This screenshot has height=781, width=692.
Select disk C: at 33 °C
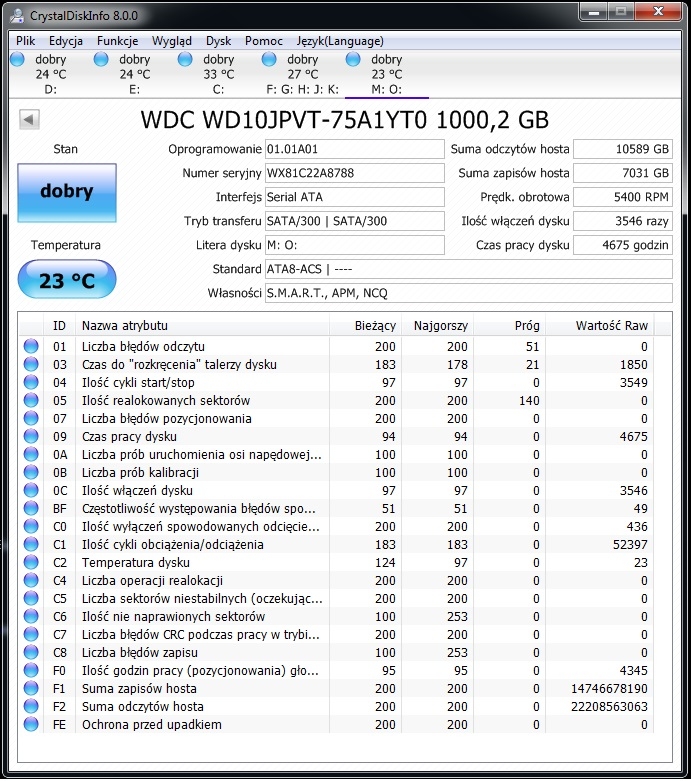(x=219, y=74)
